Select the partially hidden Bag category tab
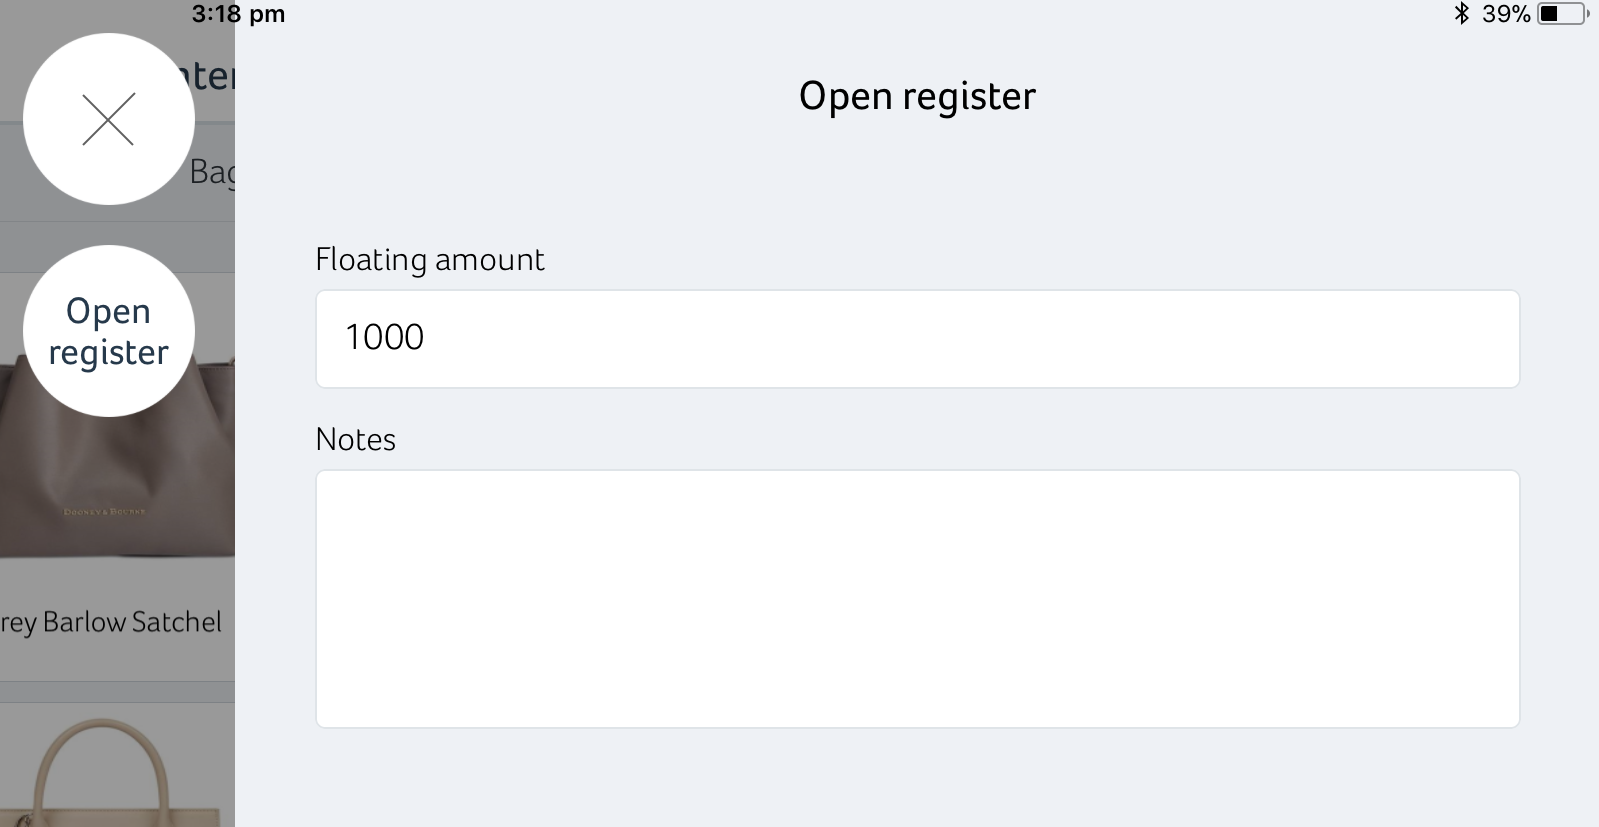 click(212, 172)
